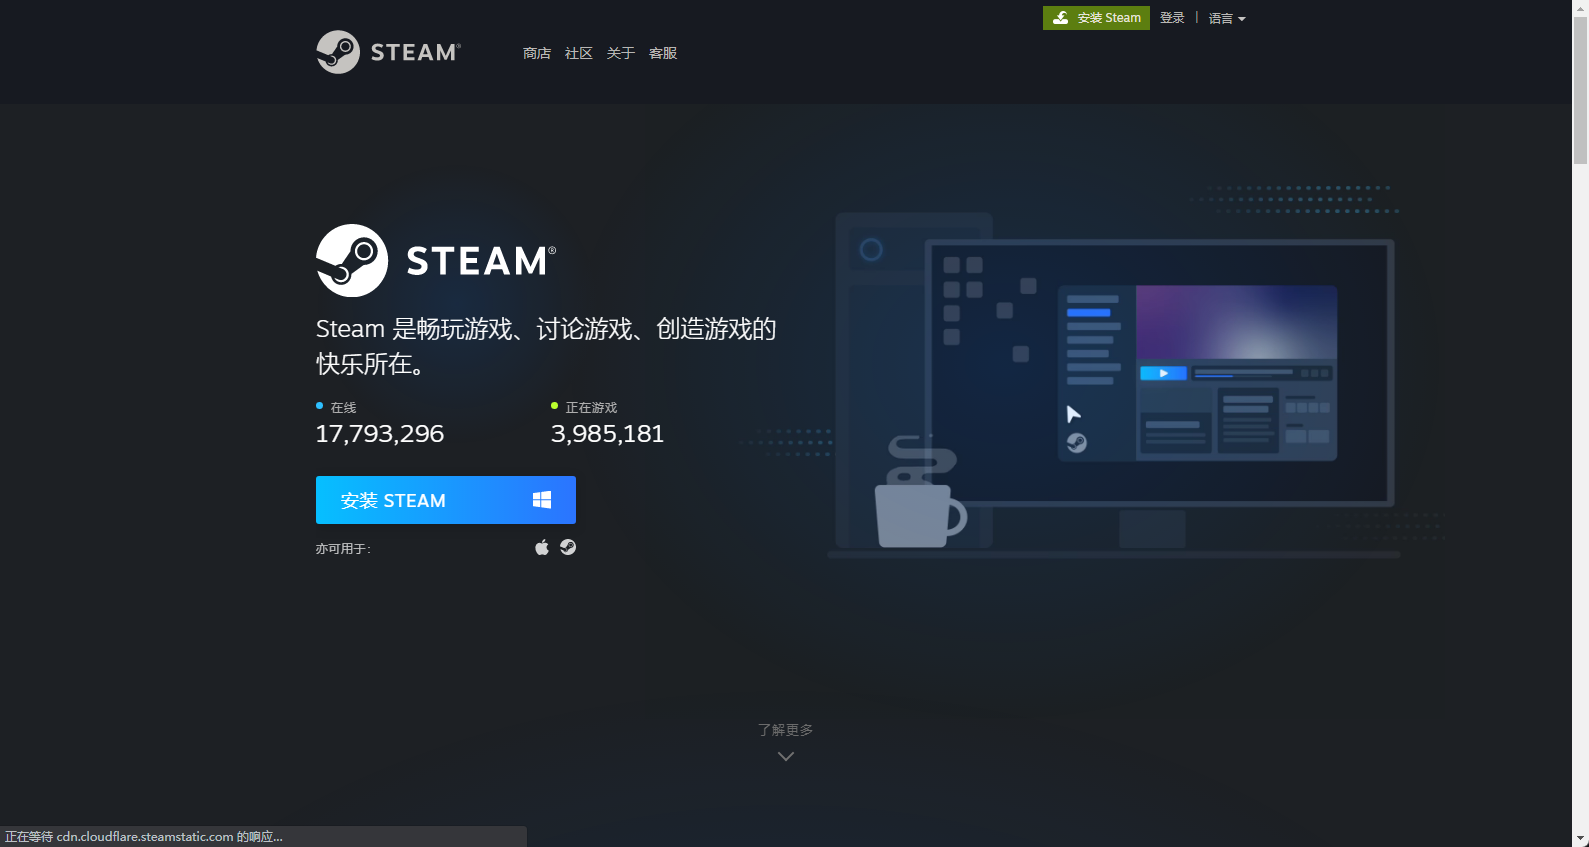
Task: Click the 登录 login link
Action: coord(1172,18)
